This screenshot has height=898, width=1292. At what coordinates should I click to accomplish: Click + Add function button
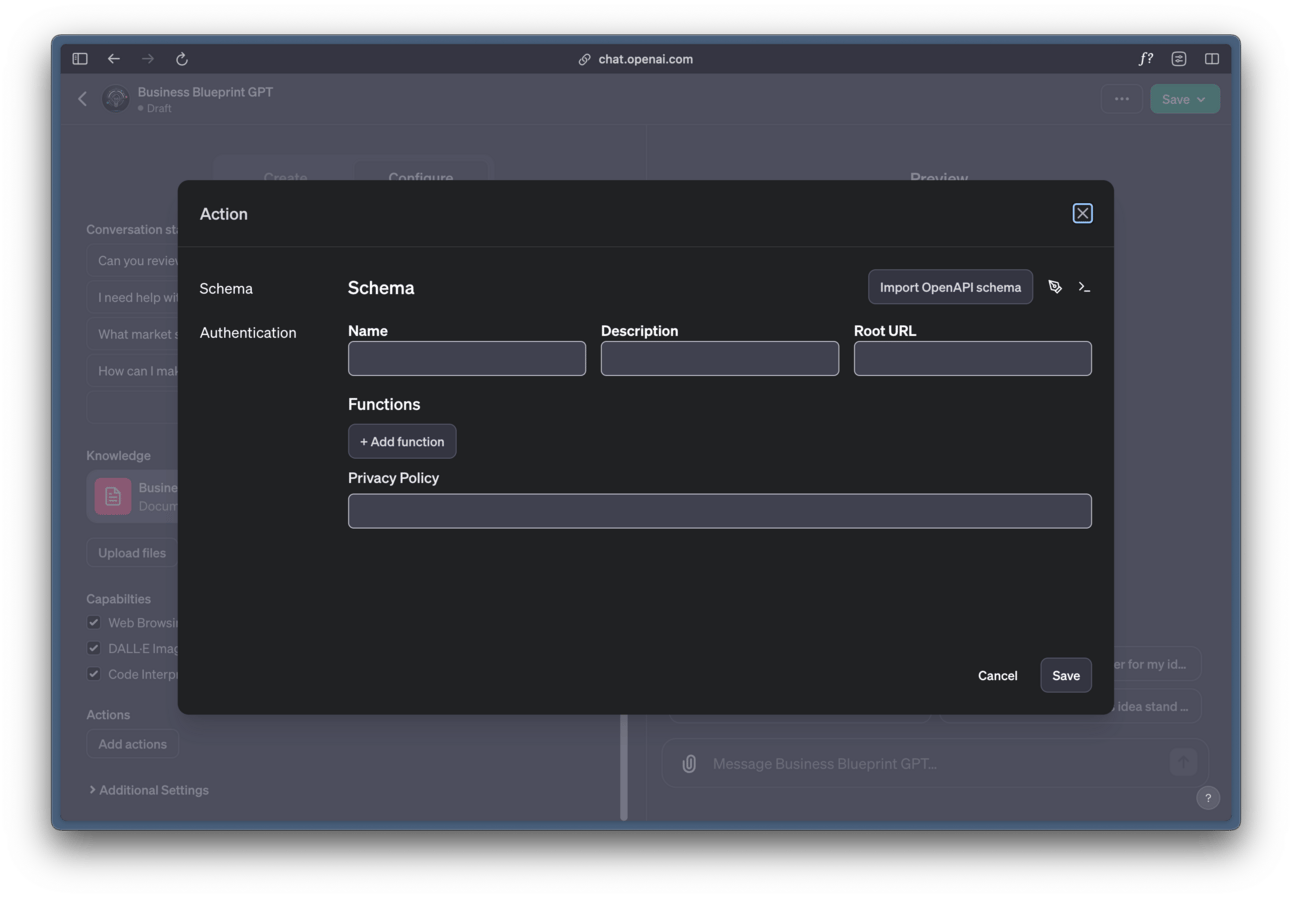coord(402,441)
